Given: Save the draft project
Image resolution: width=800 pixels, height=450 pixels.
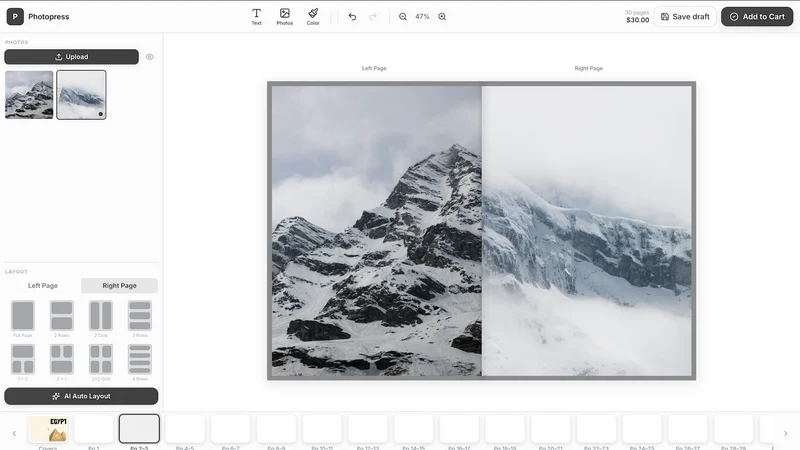Looking at the screenshot, I should pyautogui.click(x=685, y=16).
